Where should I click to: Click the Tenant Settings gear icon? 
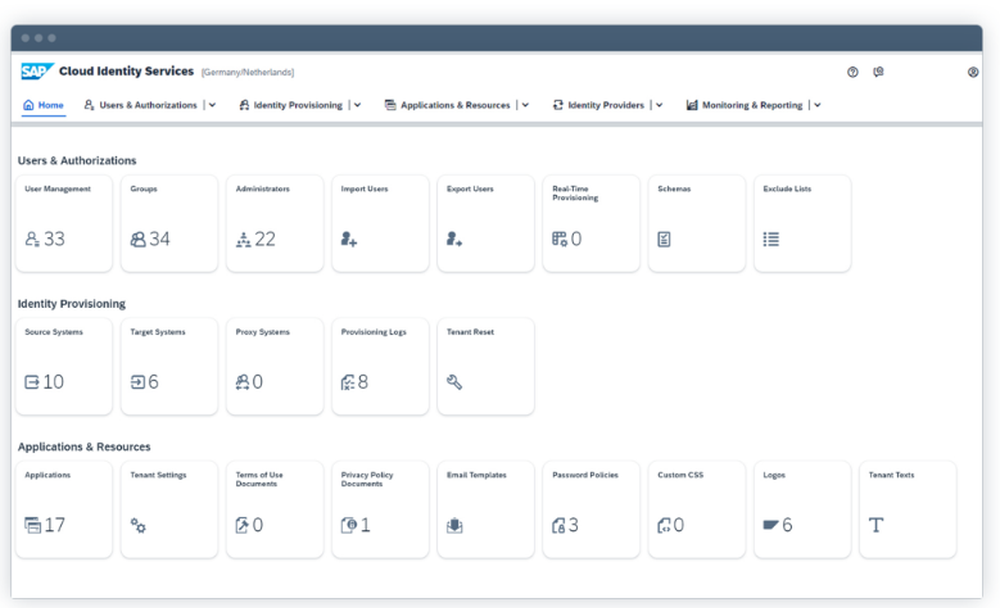coord(141,523)
